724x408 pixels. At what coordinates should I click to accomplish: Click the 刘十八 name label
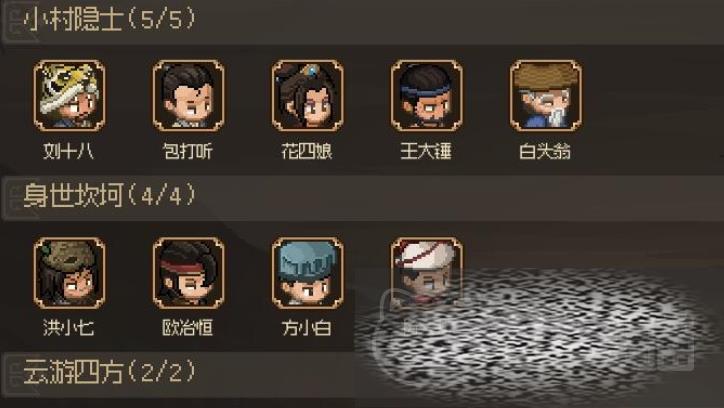coord(68,151)
